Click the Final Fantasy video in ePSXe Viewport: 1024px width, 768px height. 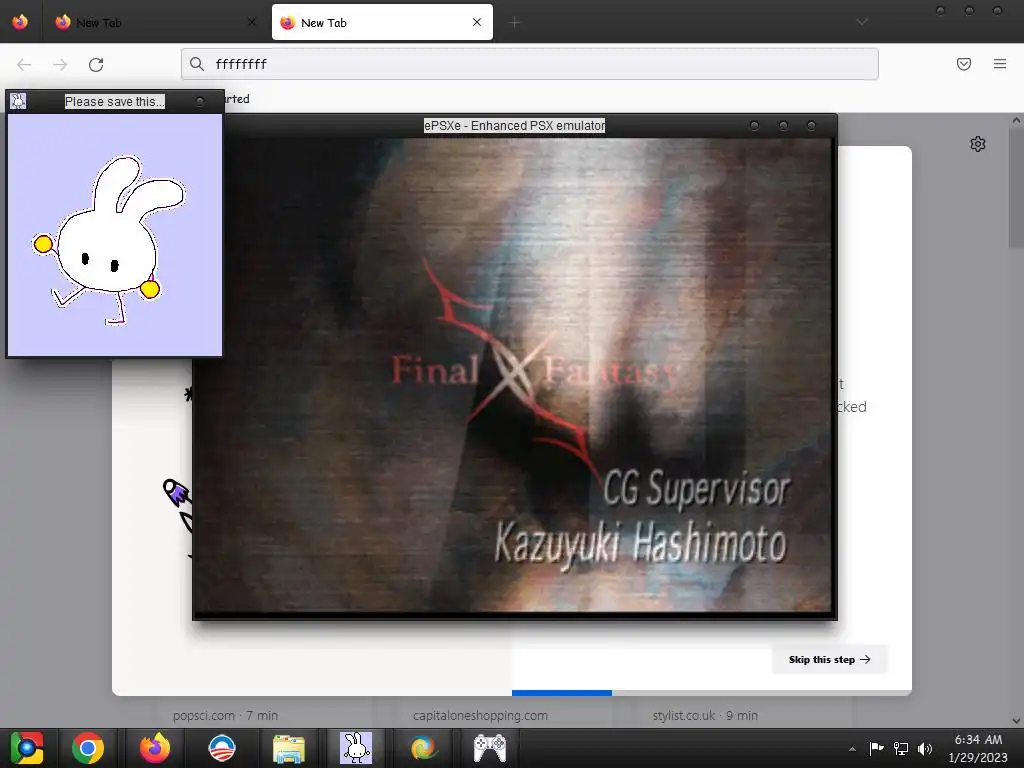click(515, 376)
